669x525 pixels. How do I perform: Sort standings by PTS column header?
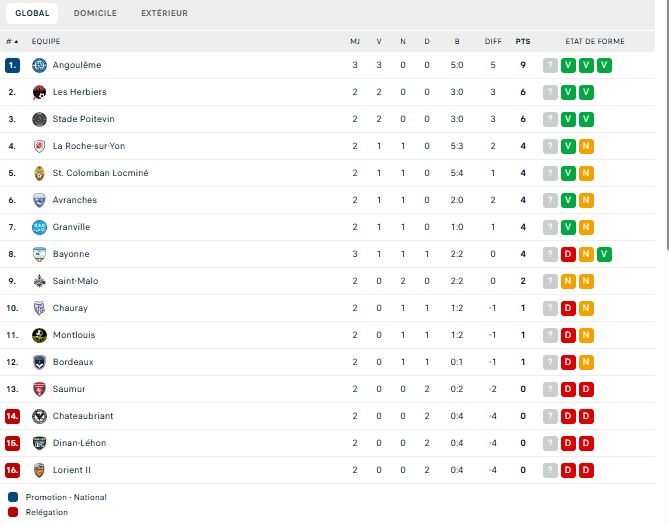coord(523,41)
